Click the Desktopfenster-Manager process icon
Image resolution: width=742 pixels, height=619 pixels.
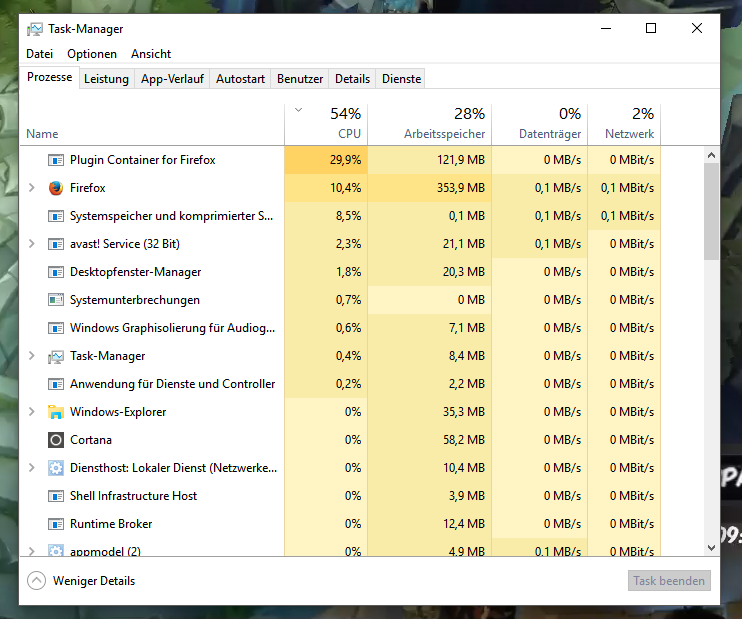56,272
